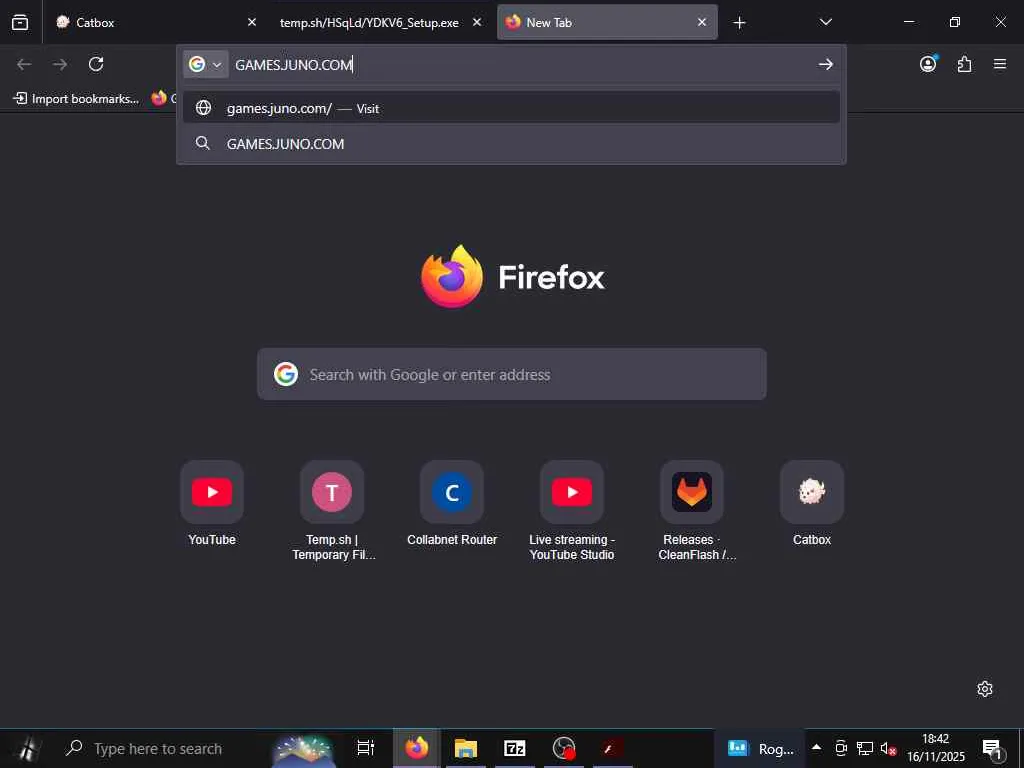Open 7-Zip from the taskbar
The image size is (1024, 768).
pos(515,748)
